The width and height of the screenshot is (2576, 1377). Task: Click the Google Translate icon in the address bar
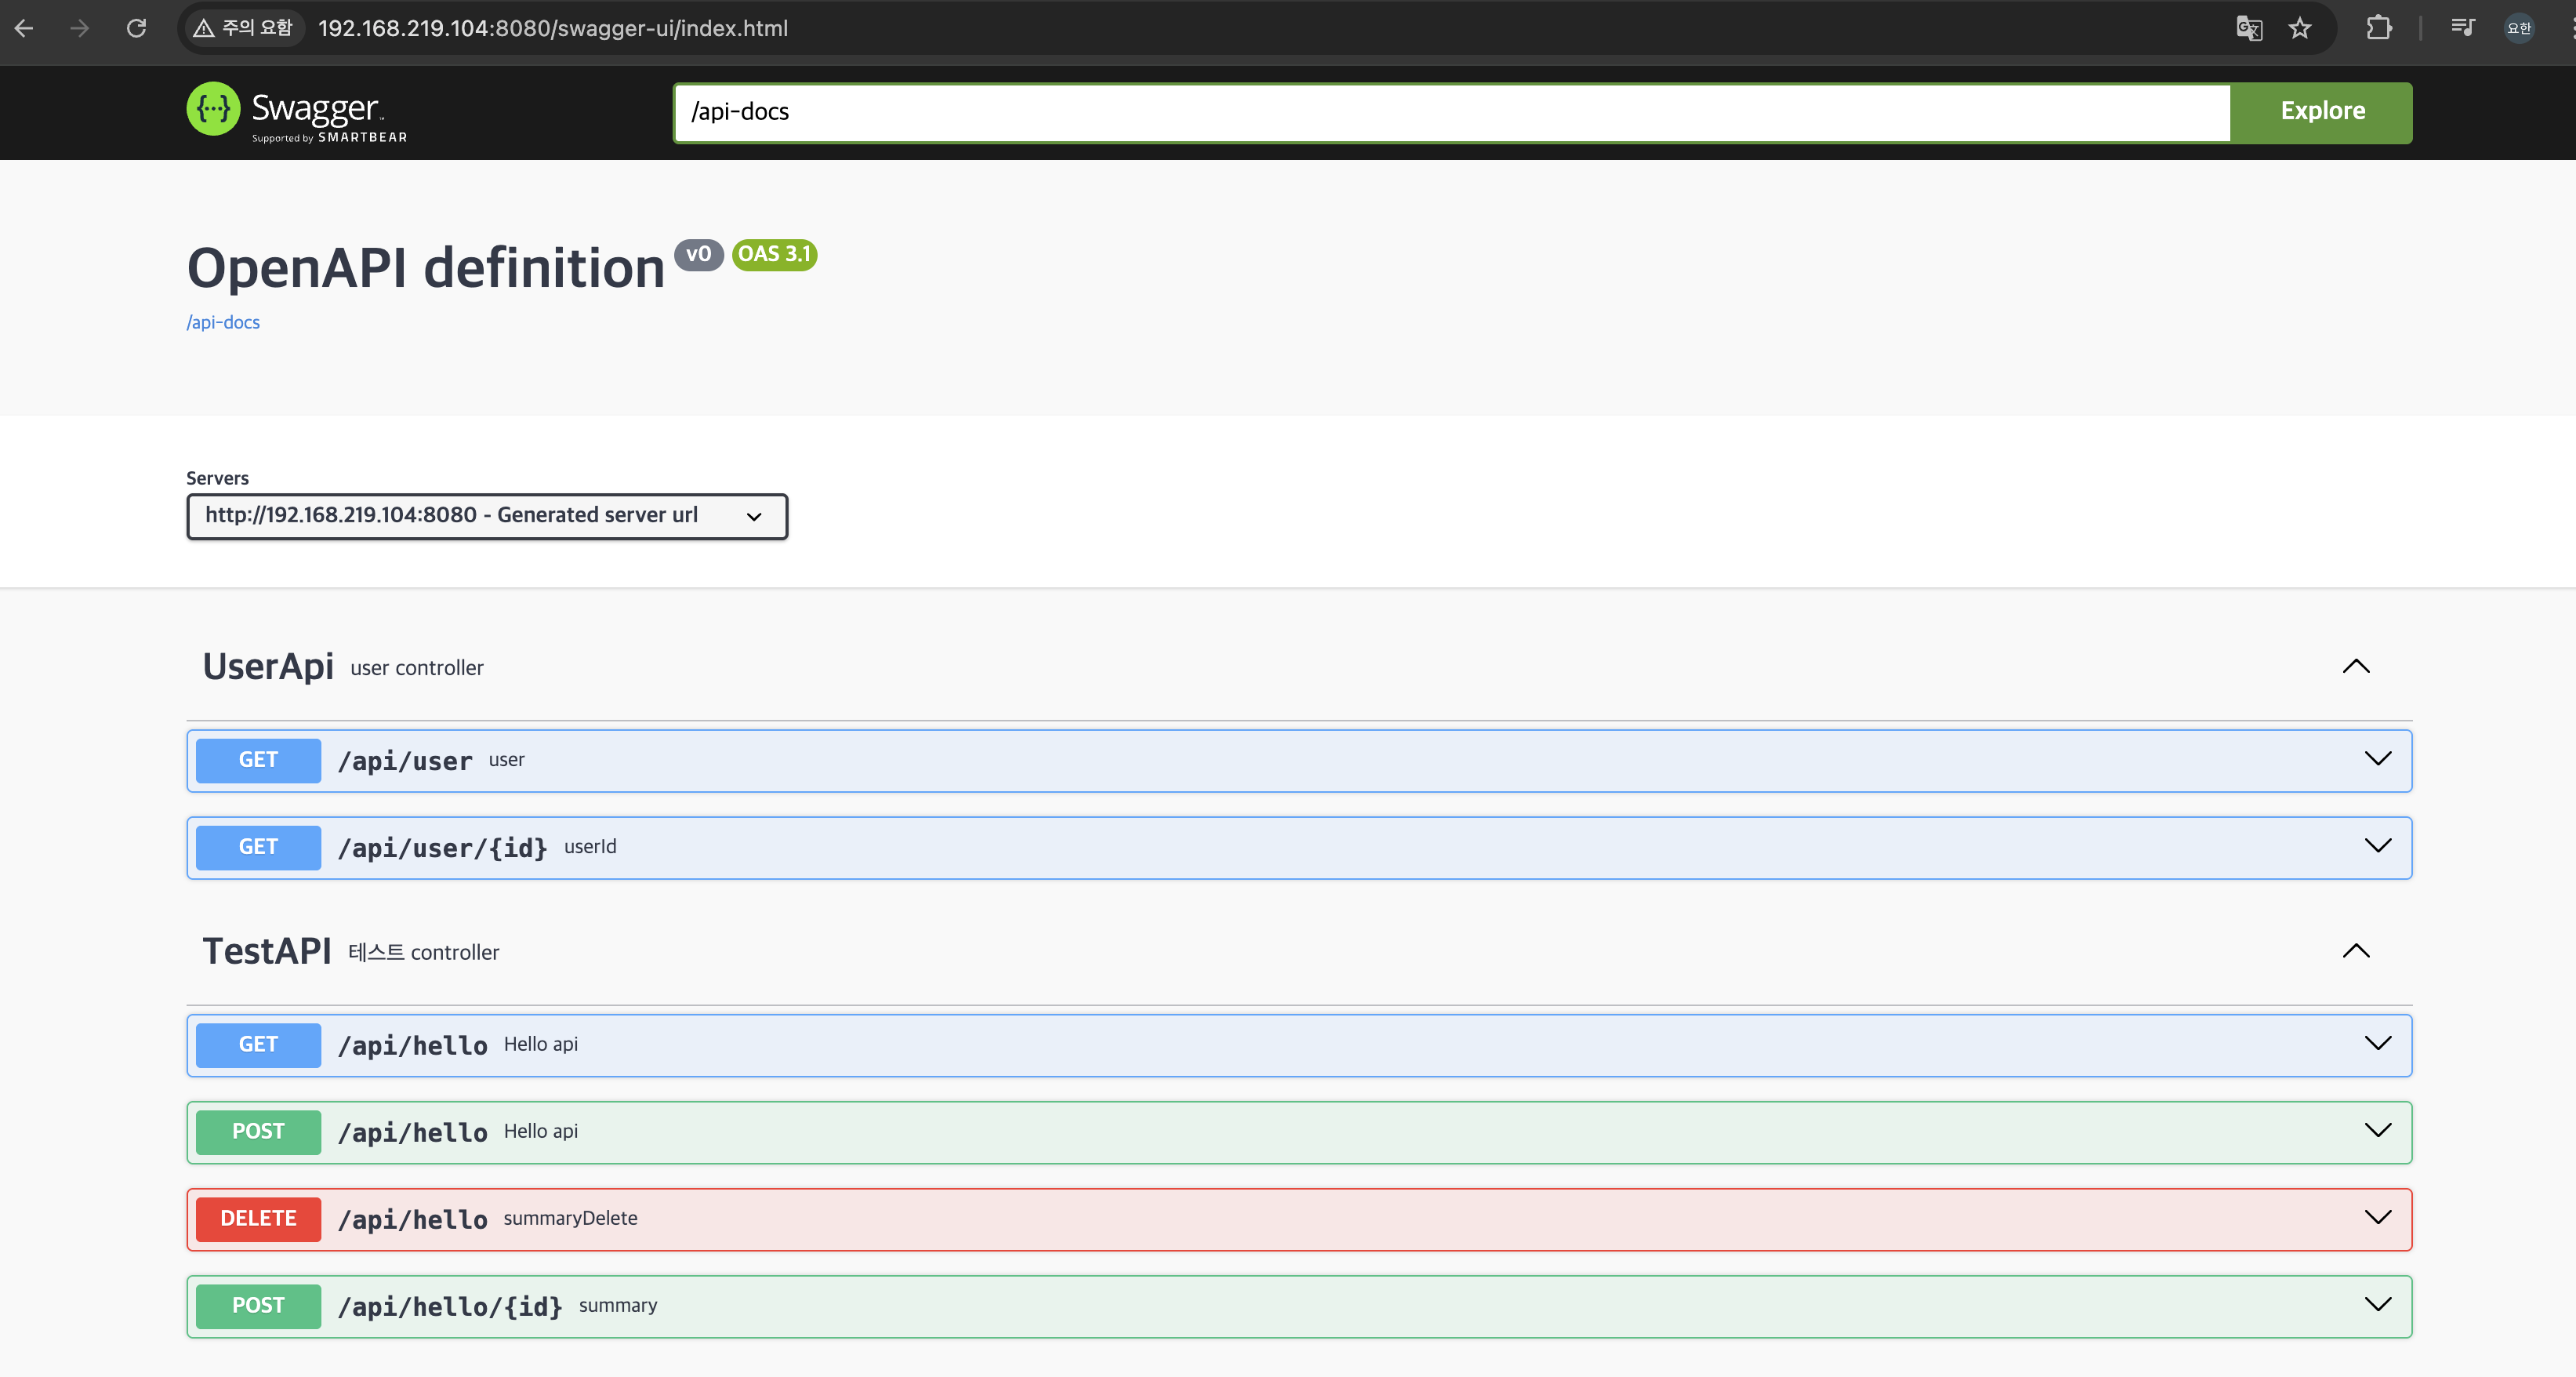click(x=2249, y=28)
